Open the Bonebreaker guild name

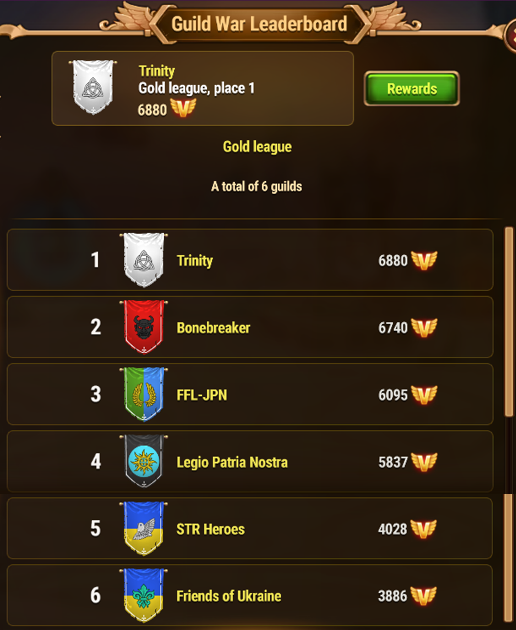tap(213, 328)
